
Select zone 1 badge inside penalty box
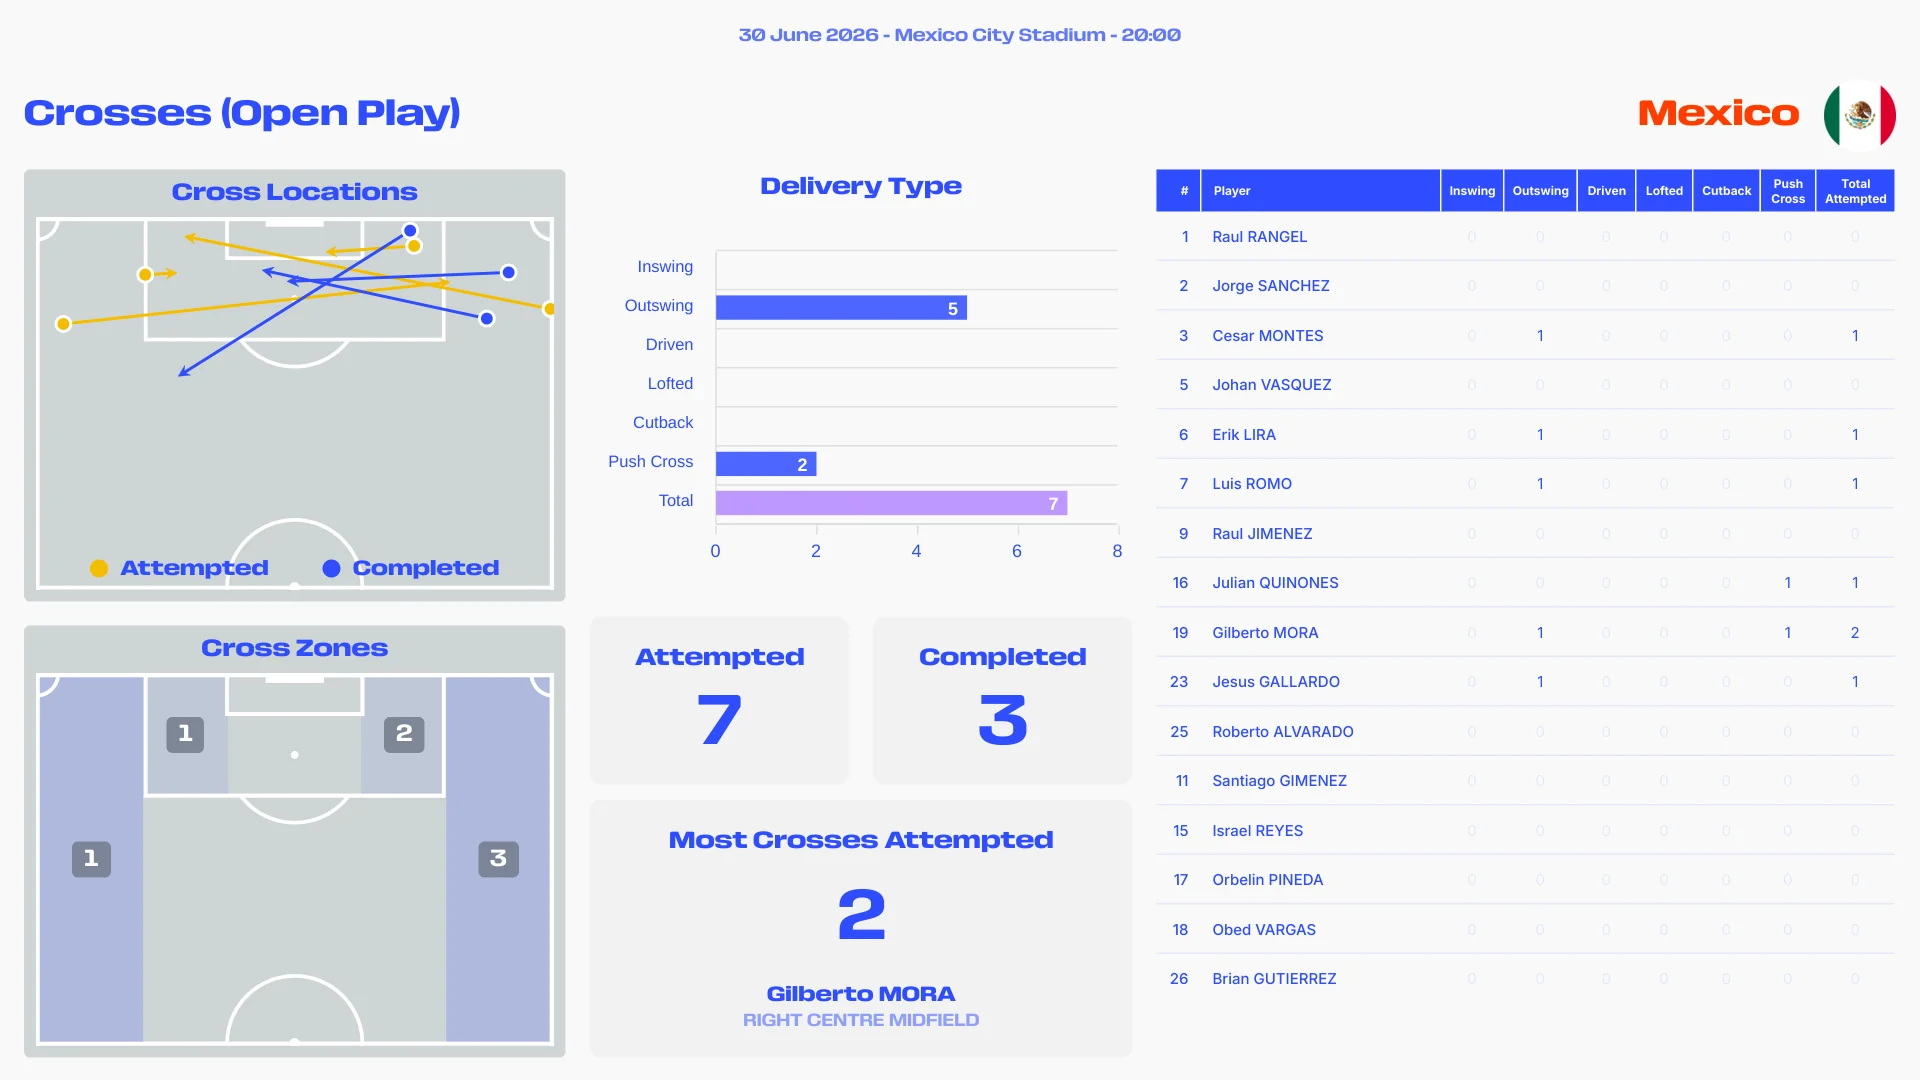click(x=185, y=733)
